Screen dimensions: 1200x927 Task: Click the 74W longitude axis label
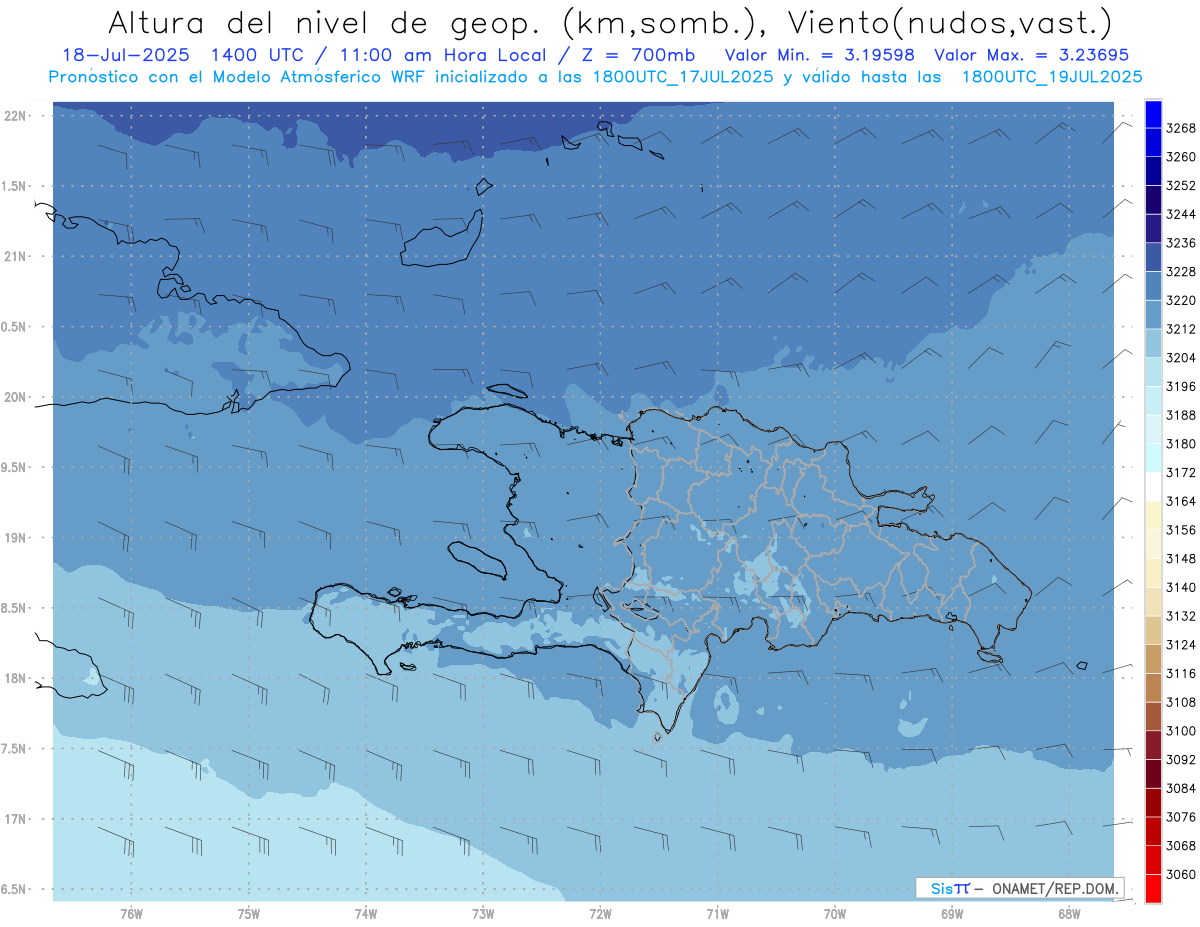point(365,913)
